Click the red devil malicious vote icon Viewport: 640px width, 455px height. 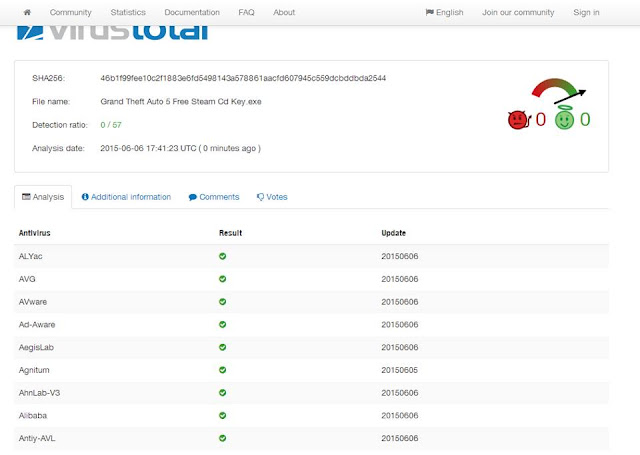pyautogui.click(x=519, y=120)
